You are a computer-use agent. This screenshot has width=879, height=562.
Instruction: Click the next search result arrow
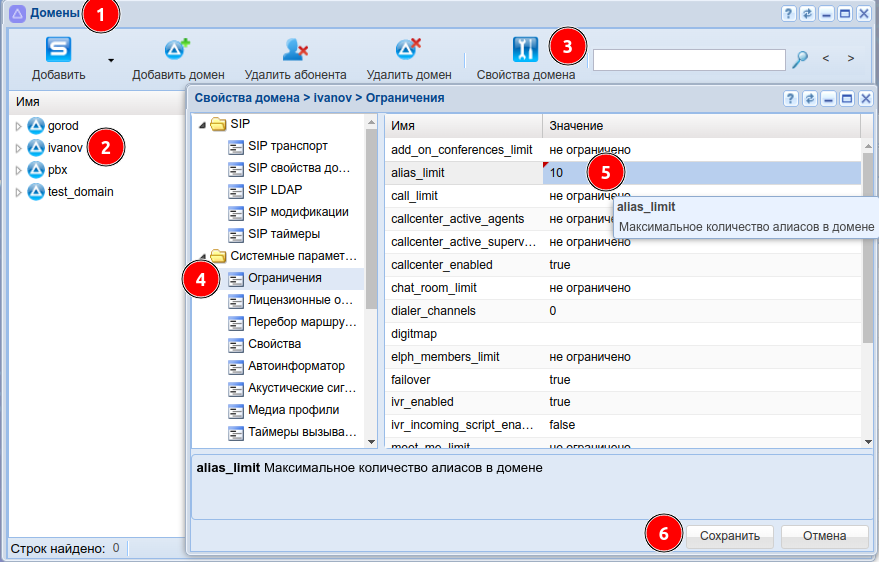click(x=850, y=59)
